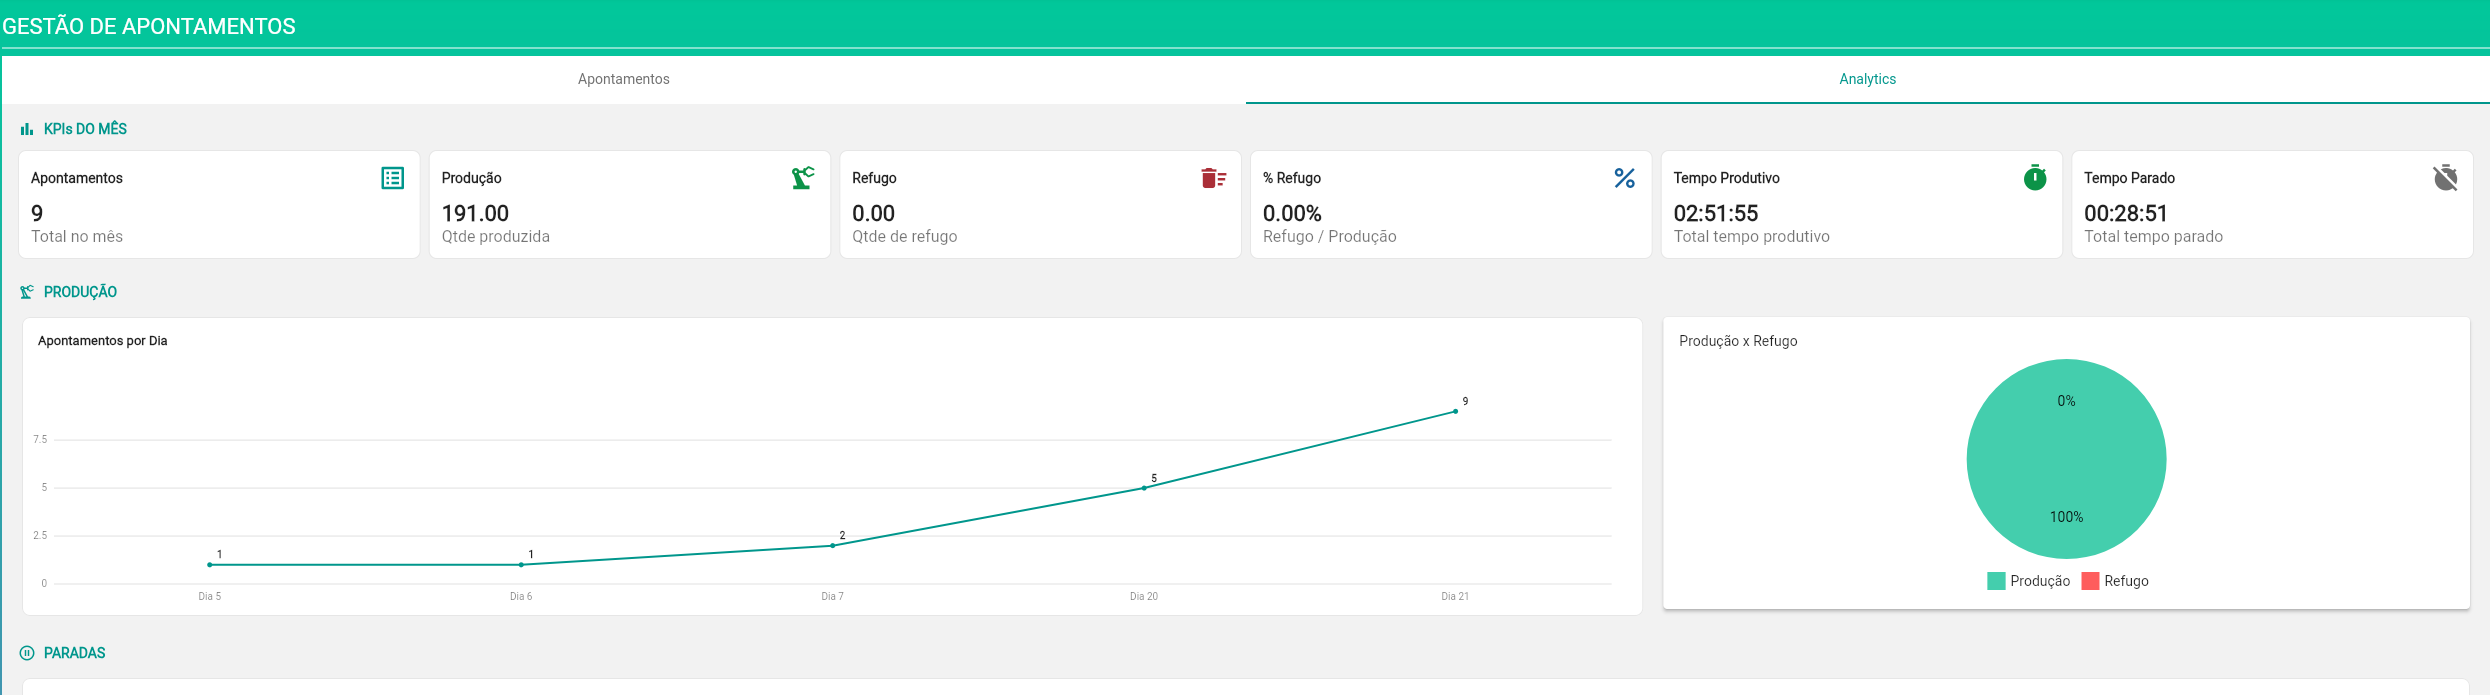The height and width of the screenshot is (695, 2490).
Task: Click the Dia 5 axis label
Action: (210, 596)
